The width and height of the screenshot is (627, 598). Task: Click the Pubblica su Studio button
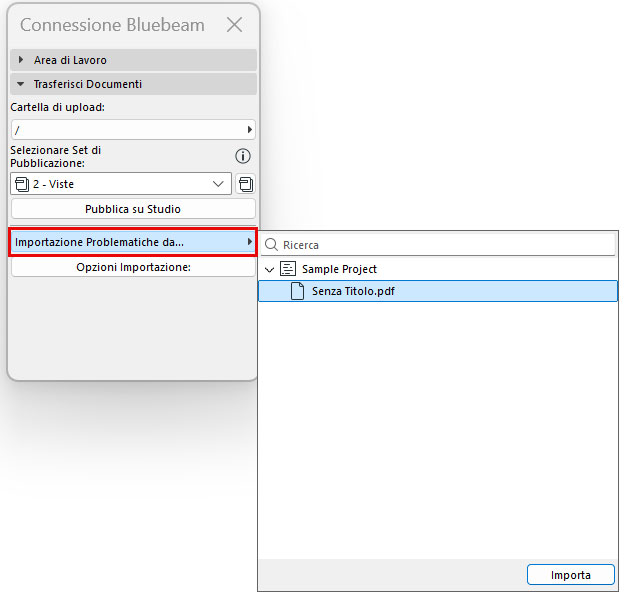[133, 209]
